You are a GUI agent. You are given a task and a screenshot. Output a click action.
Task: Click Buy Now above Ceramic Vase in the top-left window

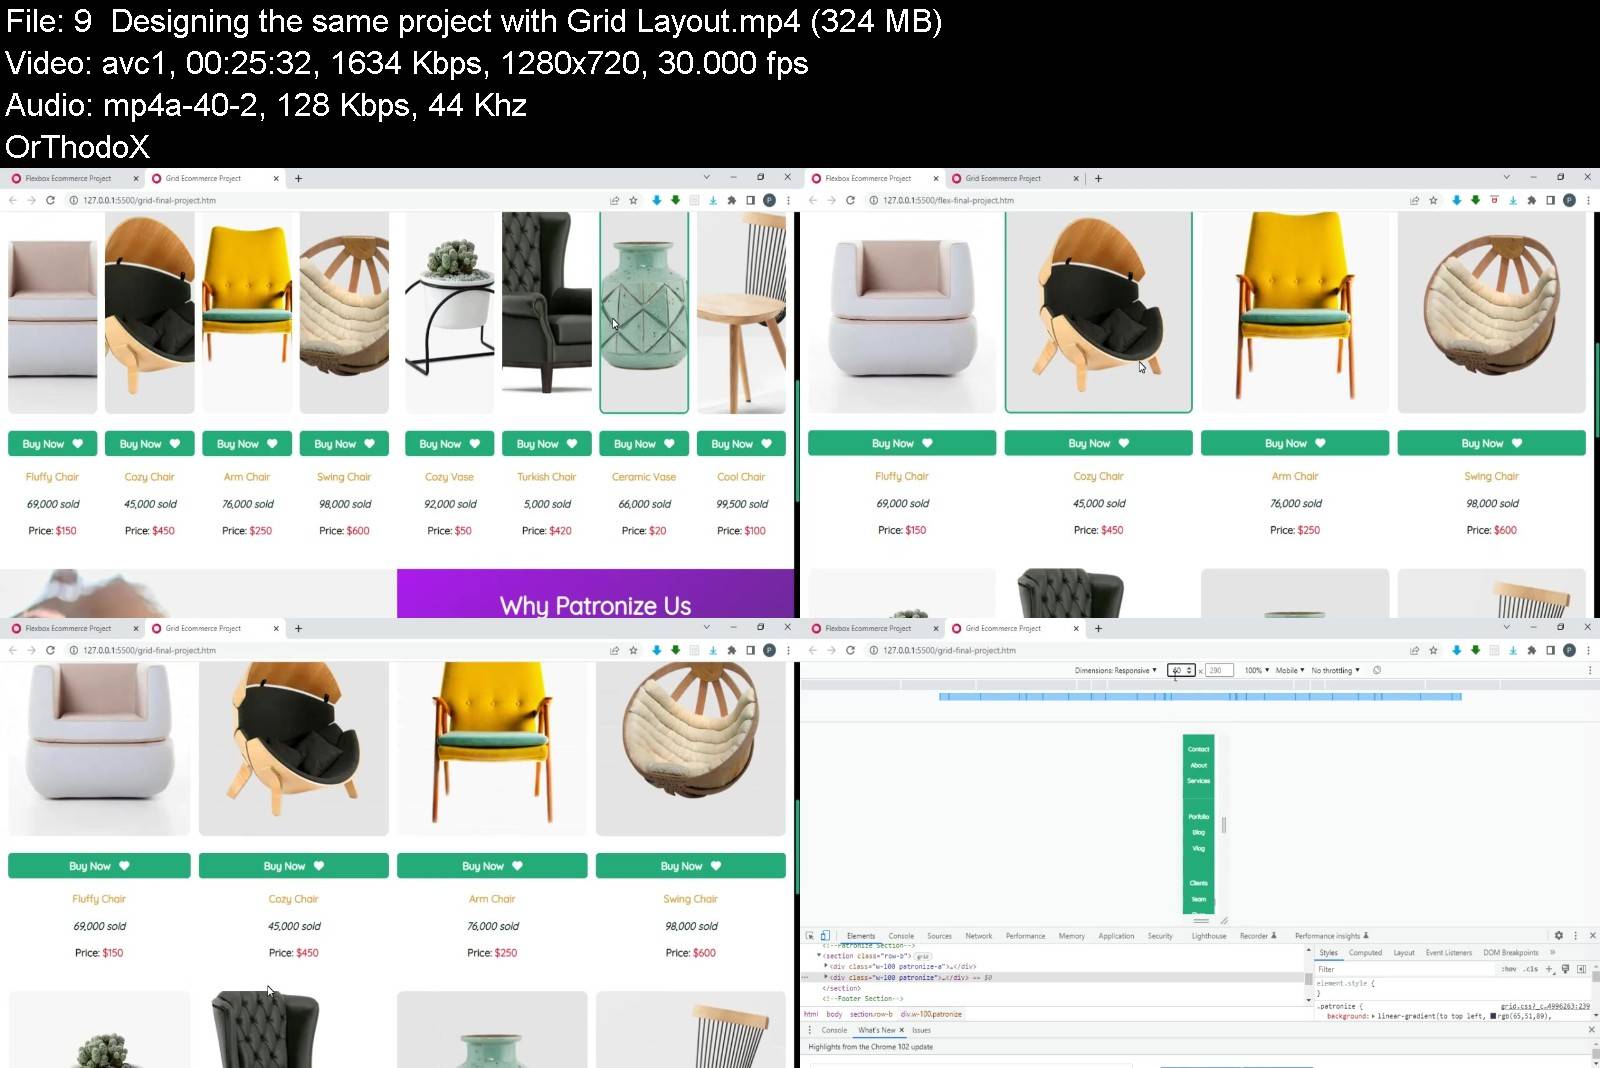coord(644,444)
